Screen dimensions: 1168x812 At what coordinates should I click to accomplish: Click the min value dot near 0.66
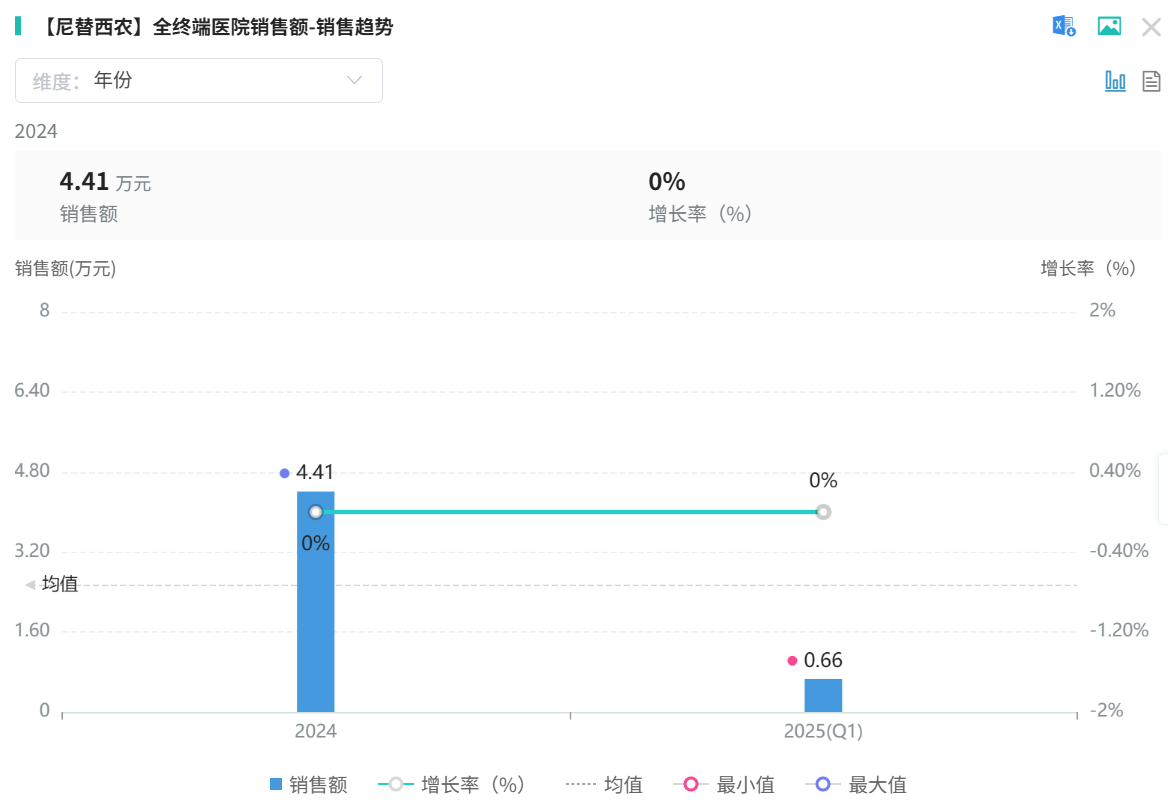[792, 660]
